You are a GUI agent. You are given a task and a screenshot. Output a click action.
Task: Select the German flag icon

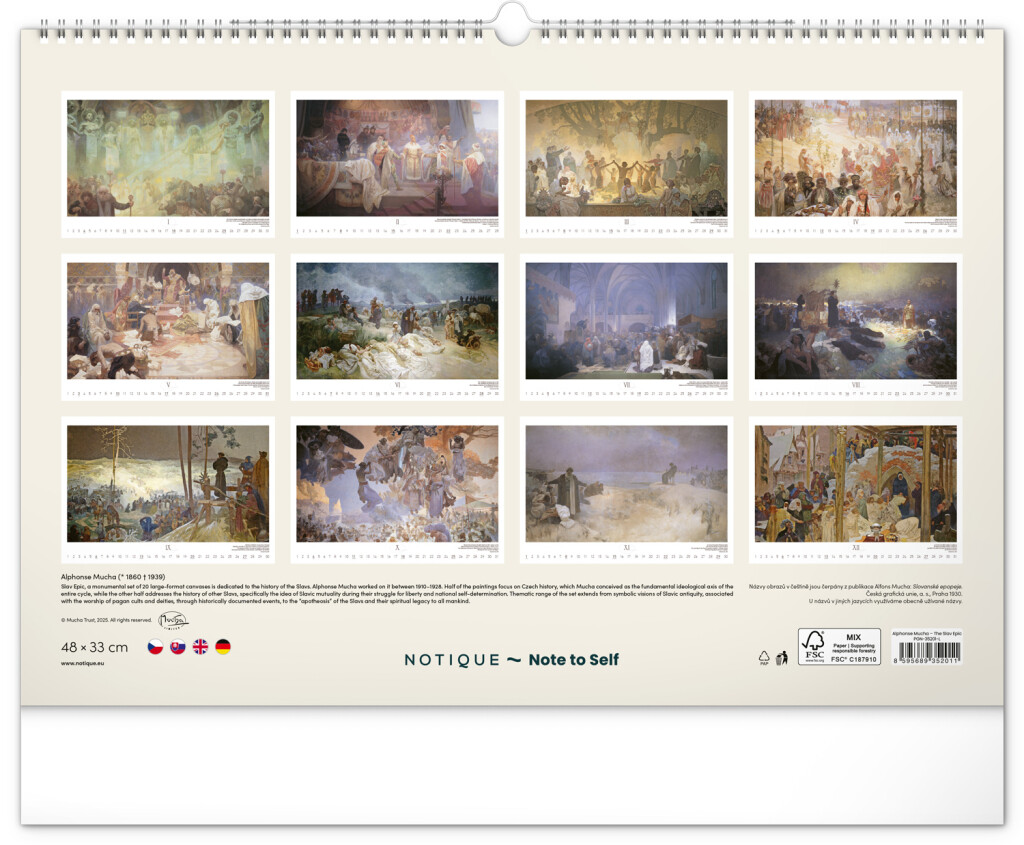(223, 647)
